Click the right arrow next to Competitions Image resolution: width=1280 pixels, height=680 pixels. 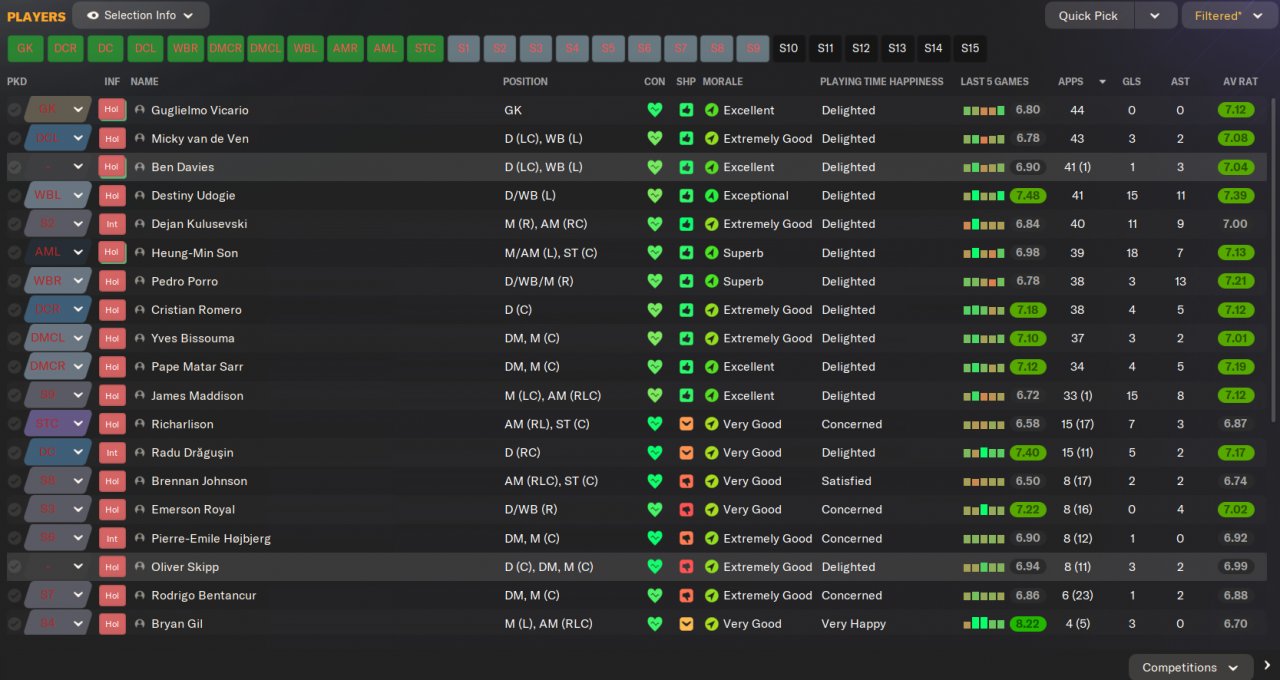point(1267,666)
